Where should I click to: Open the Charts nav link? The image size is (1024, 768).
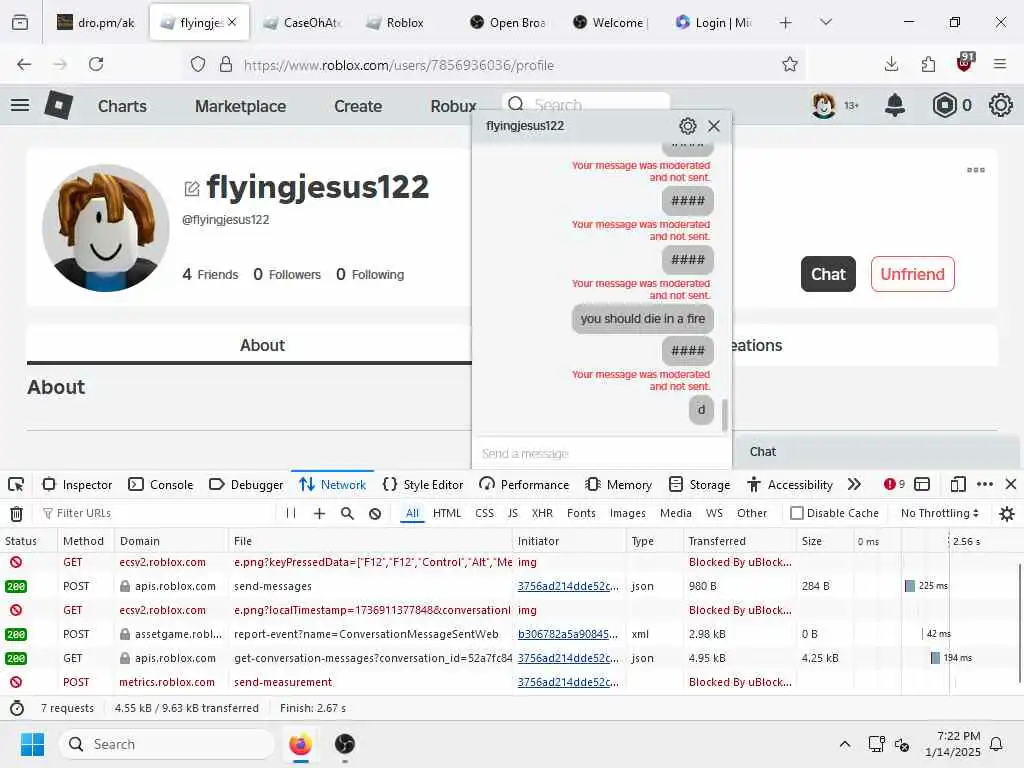[122, 106]
